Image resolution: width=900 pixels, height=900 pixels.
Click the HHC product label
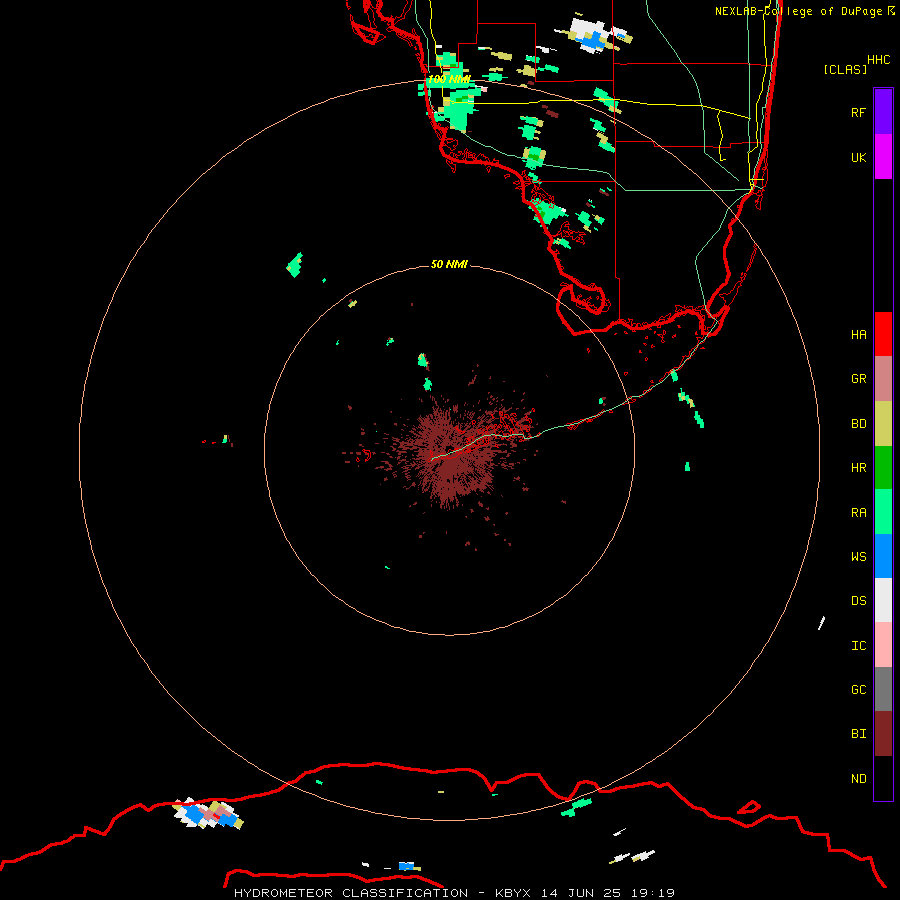(x=878, y=60)
